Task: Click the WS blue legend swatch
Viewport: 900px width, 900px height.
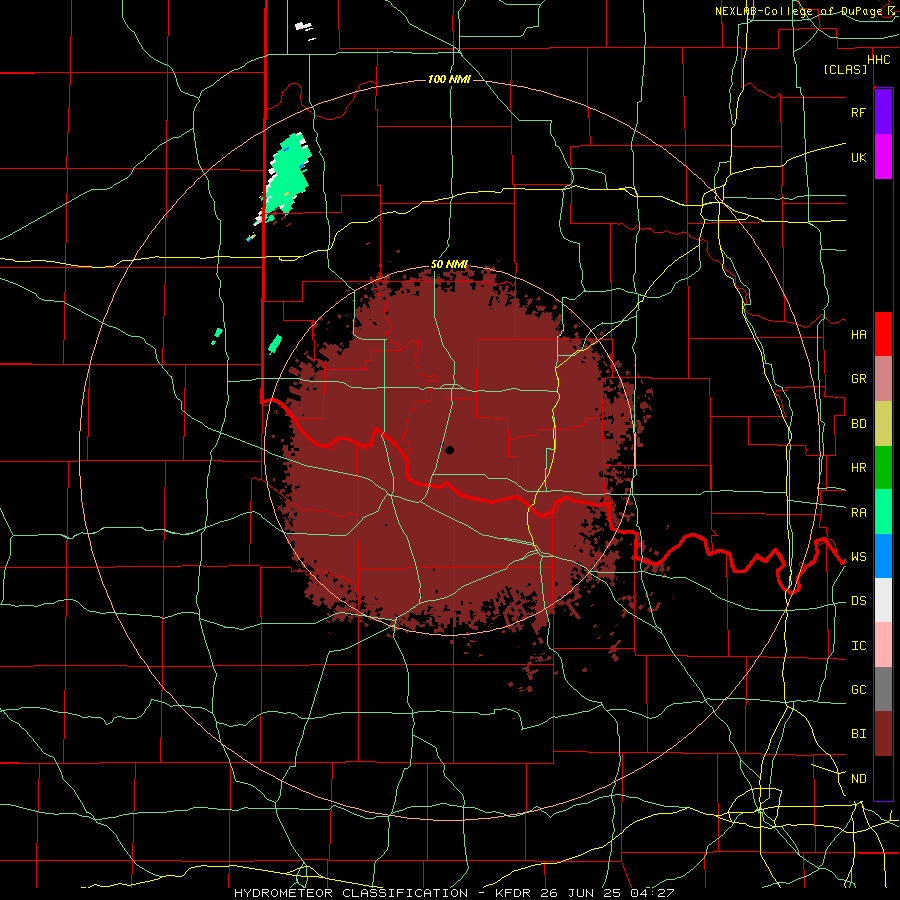Action: [x=883, y=556]
